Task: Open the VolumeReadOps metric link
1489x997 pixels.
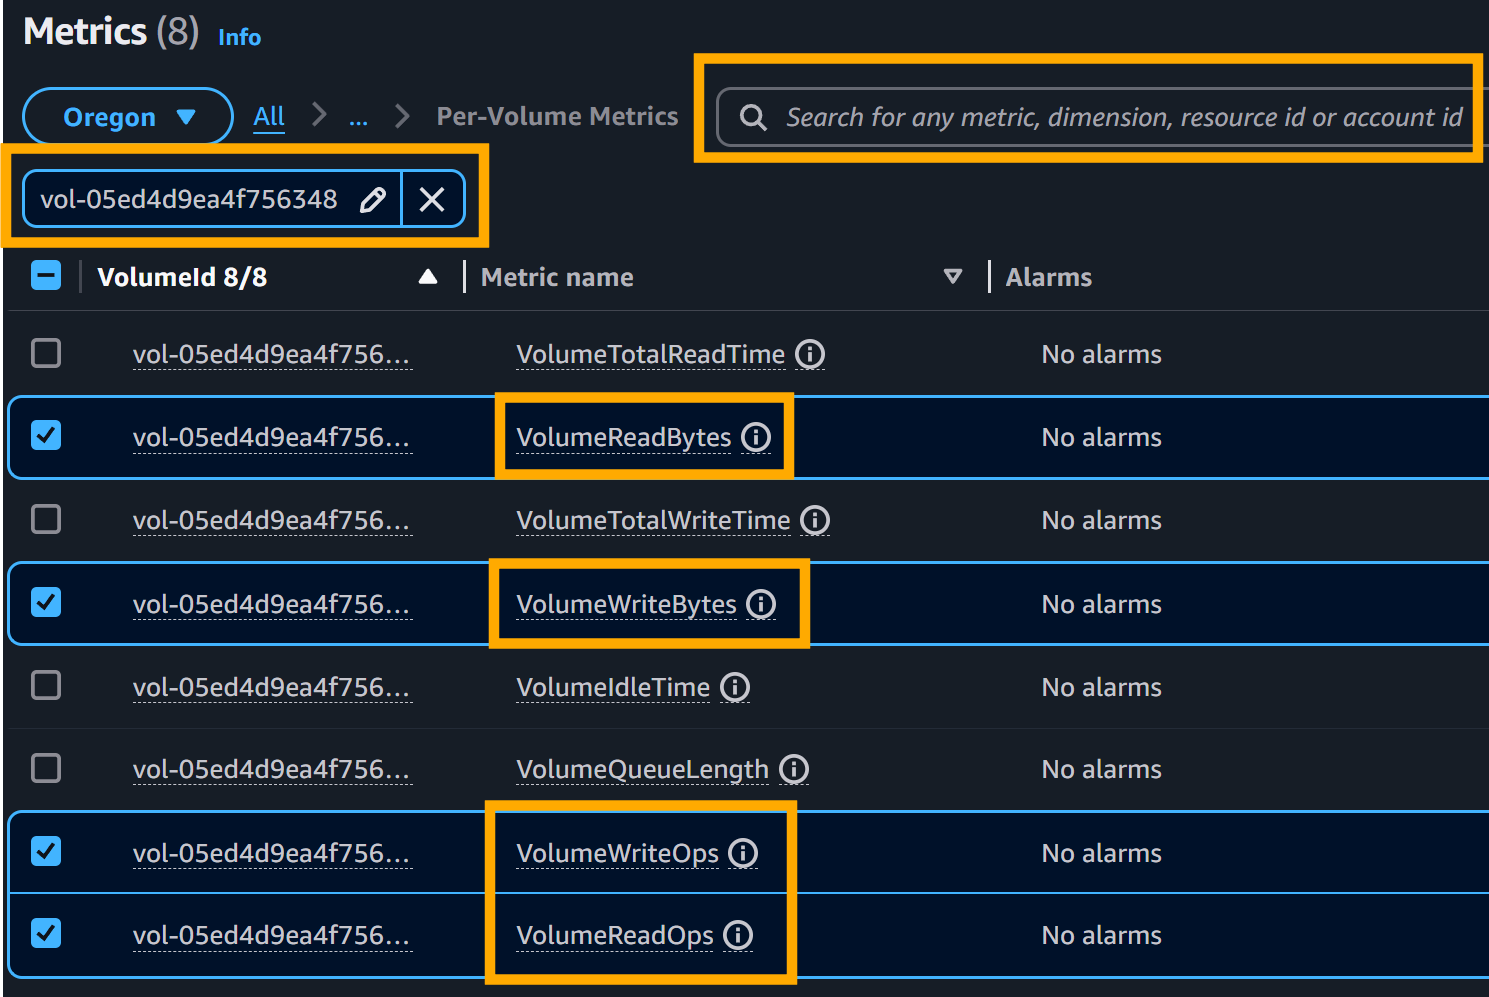Action: 615,935
